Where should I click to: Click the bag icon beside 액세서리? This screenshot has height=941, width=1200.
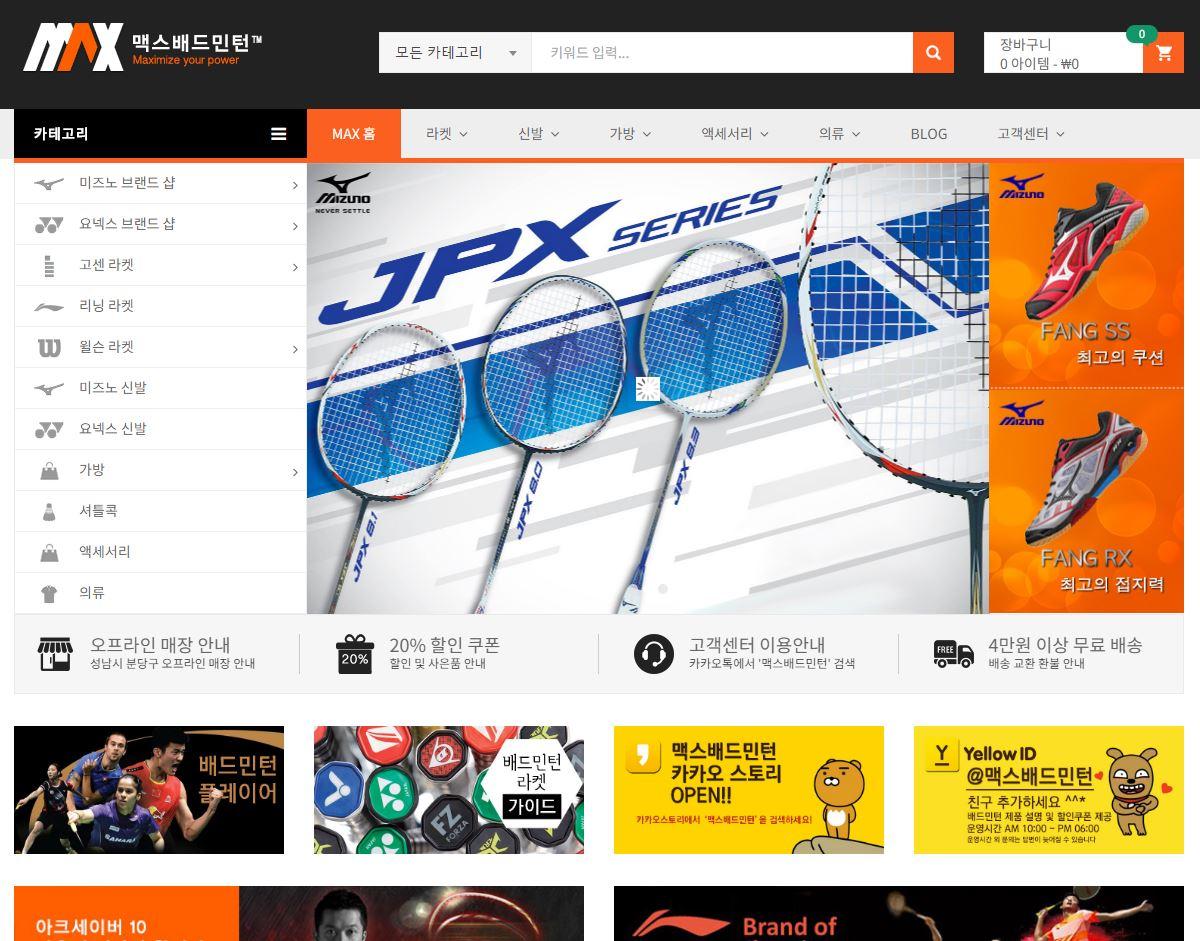coord(49,553)
